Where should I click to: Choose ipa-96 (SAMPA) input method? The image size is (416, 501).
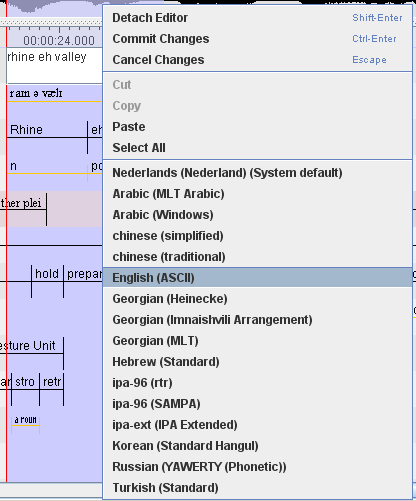(257, 404)
